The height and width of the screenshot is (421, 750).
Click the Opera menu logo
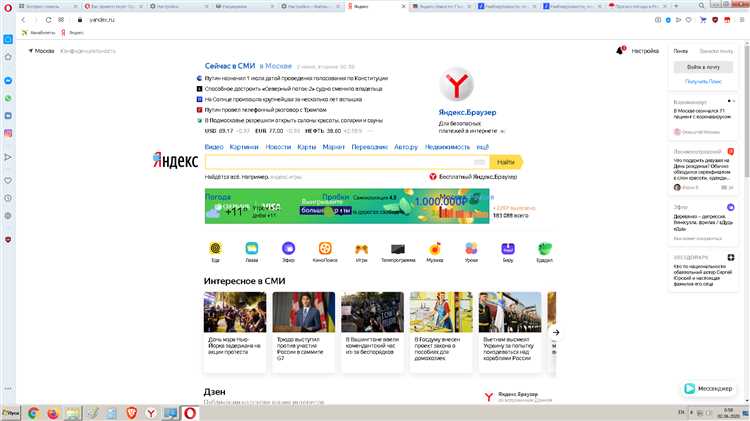point(8,6)
